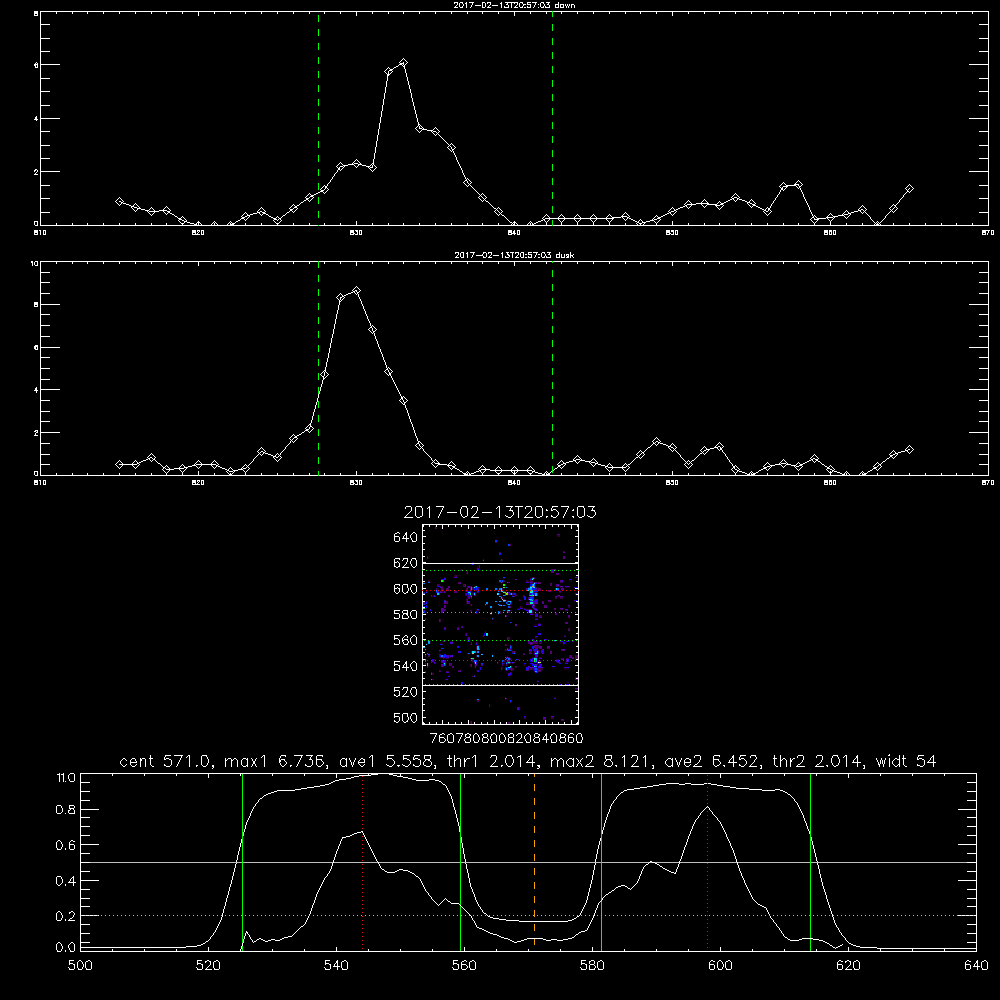
Task: Click the red dotted line near 544 in bottom plot
Action: coord(362,862)
